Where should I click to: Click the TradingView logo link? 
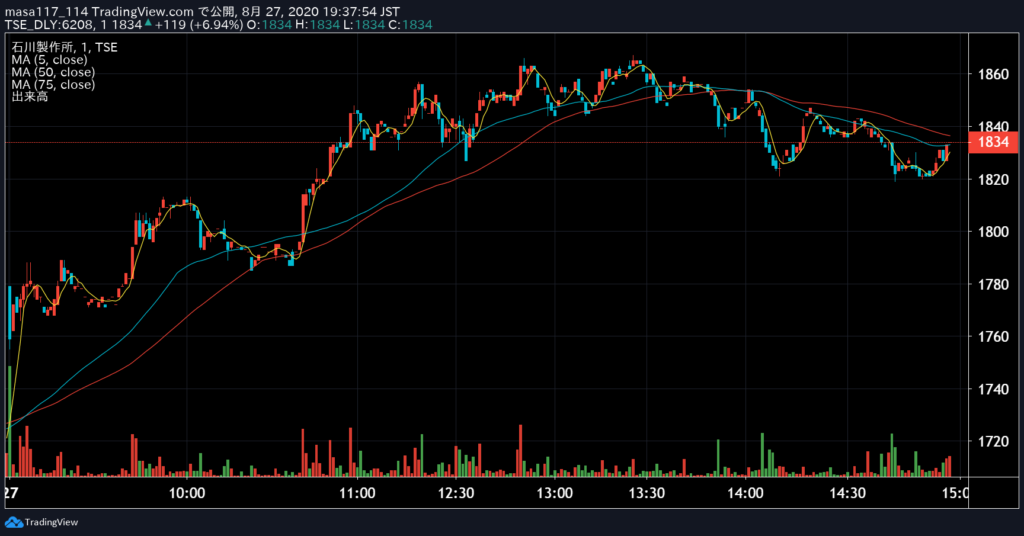pyautogui.click(x=41, y=522)
